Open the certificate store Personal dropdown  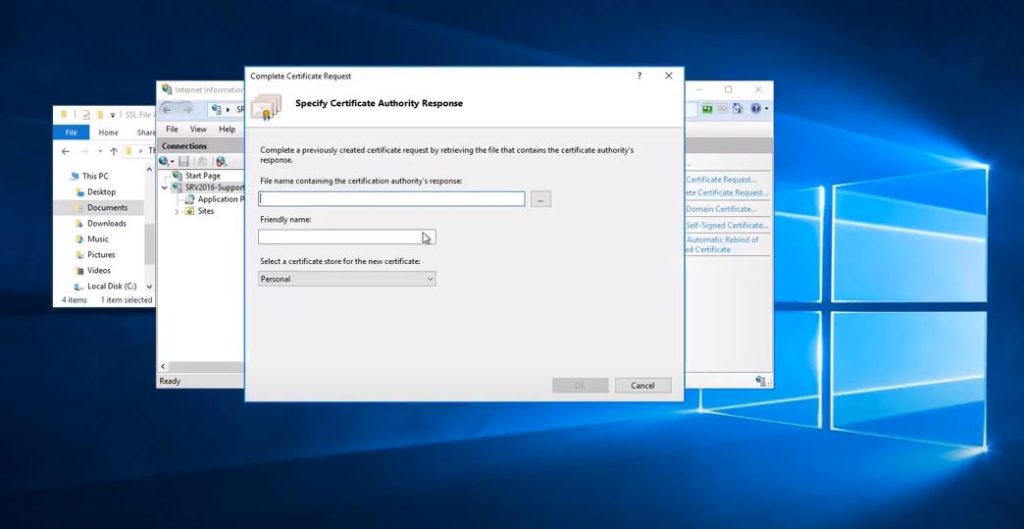pyautogui.click(x=347, y=279)
